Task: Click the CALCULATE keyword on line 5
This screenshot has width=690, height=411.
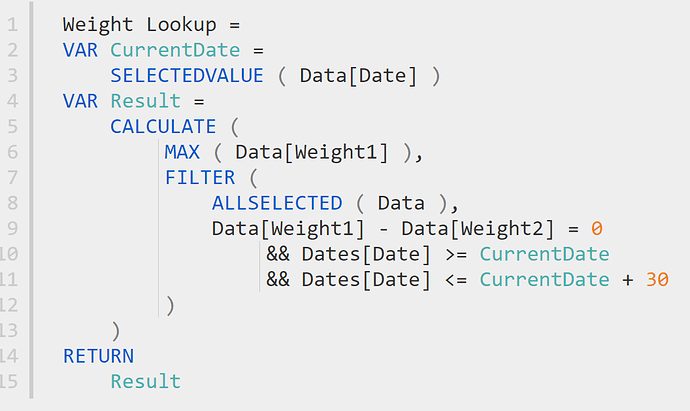Action: pos(163,127)
